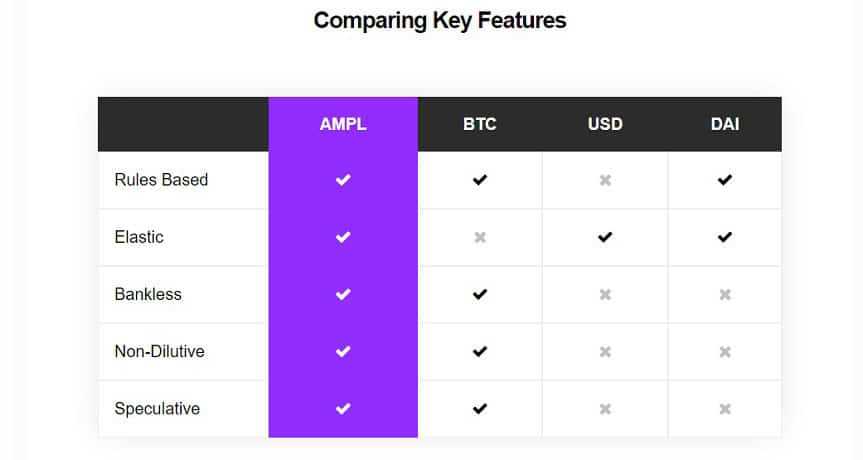
Task: Click the AMPL Speculative white checkmark
Action: pyautogui.click(x=343, y=408)
